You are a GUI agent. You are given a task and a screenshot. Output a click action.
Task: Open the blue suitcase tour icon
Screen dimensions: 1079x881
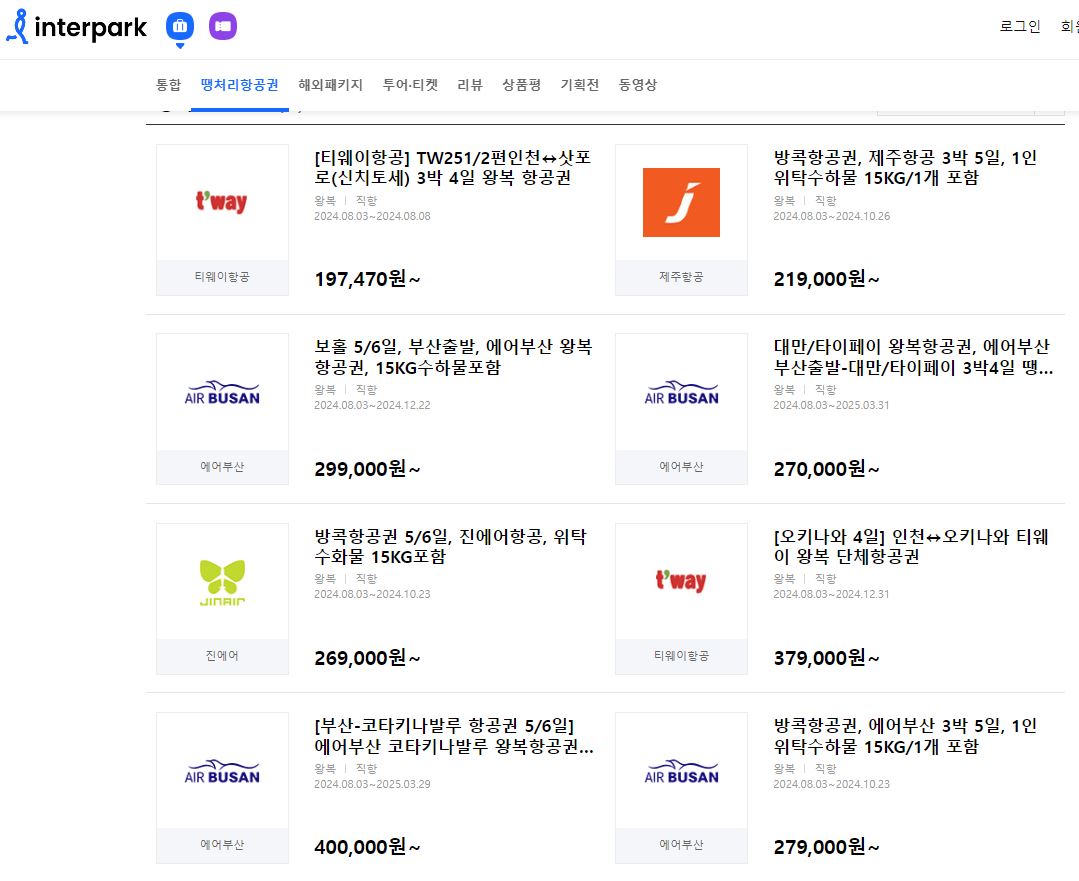(x=180, y=28)
